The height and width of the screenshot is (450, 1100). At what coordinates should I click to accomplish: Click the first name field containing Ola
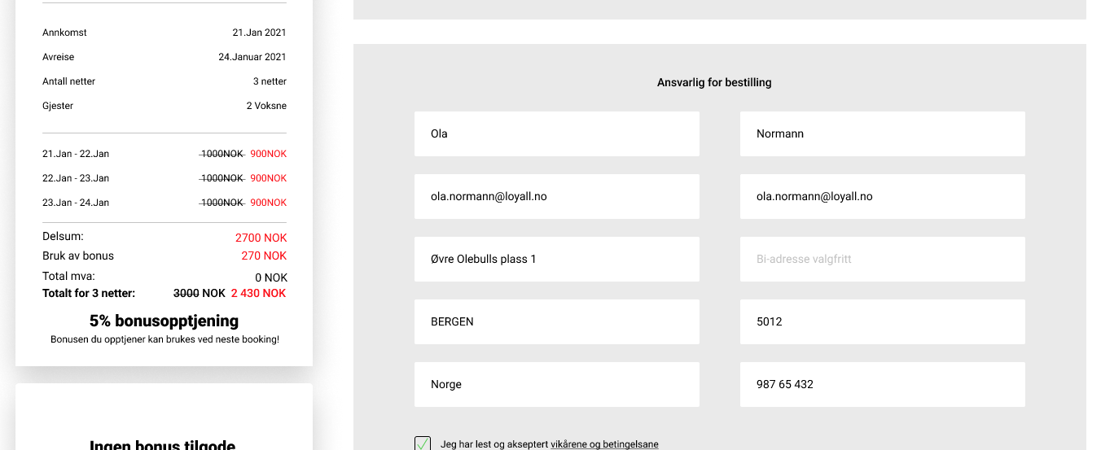tap(556, 134)
